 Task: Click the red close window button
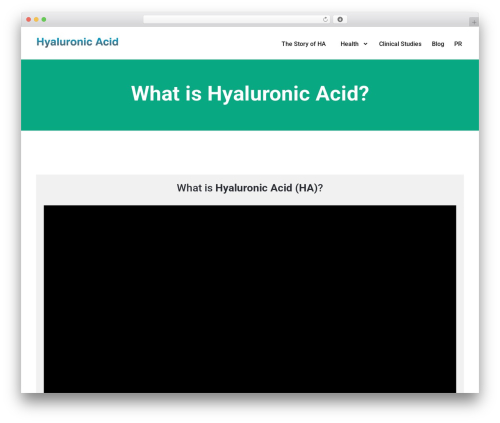[29, 19]
